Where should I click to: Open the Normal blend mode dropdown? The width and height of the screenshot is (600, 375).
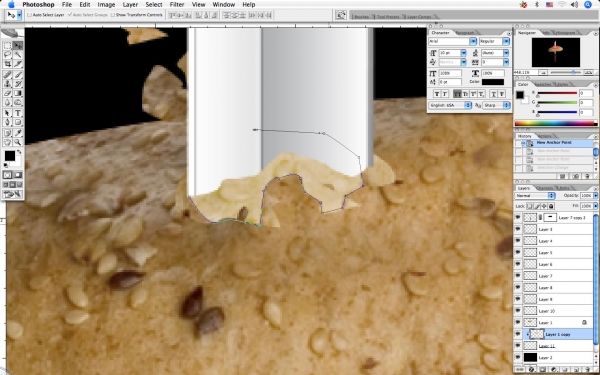coord(535,195)
